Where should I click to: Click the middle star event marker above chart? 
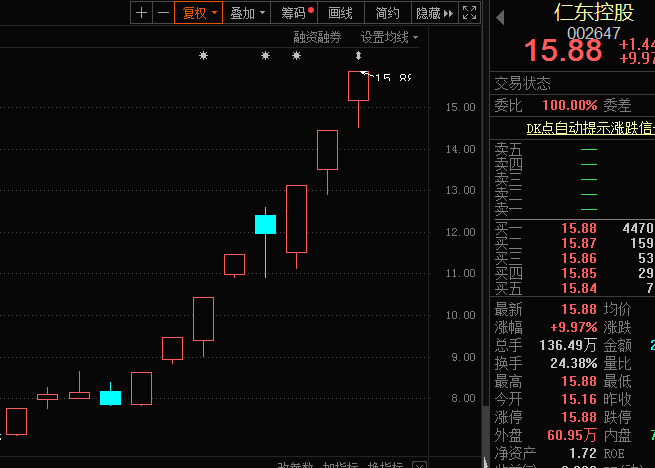coord(265,56)
